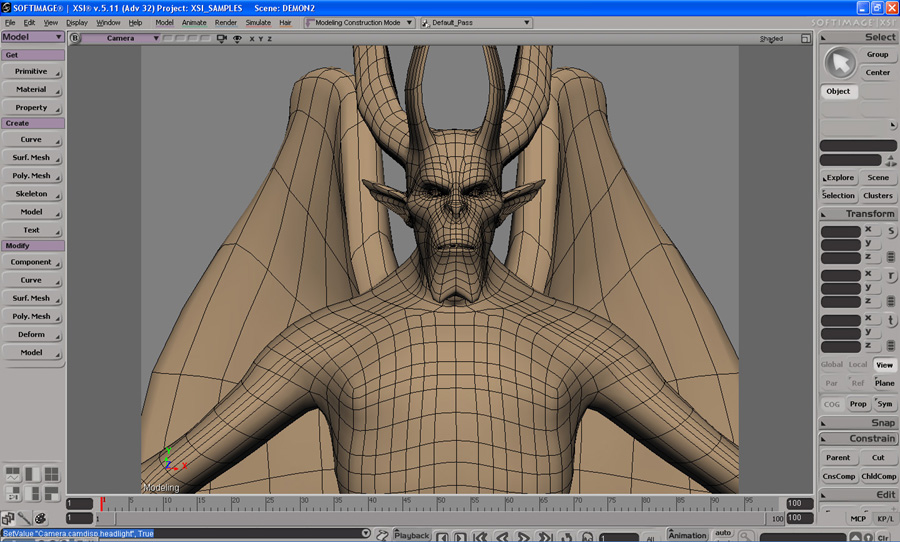The height and width of the screenshot is (542, 900).
Task: Click the script editor scroll icon
Action: [382, 535]
